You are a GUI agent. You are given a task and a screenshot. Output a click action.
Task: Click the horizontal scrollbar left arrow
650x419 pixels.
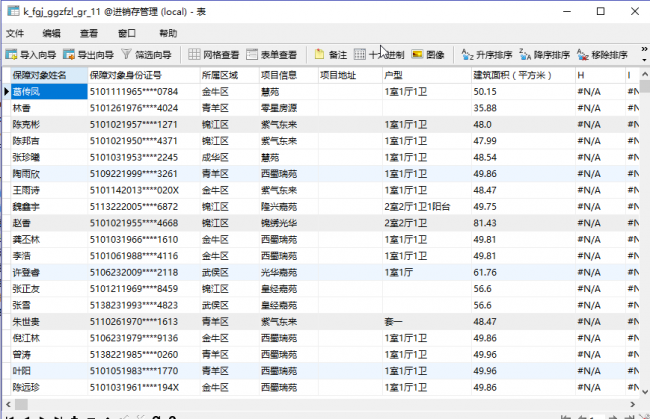click(x=8, y=404)
